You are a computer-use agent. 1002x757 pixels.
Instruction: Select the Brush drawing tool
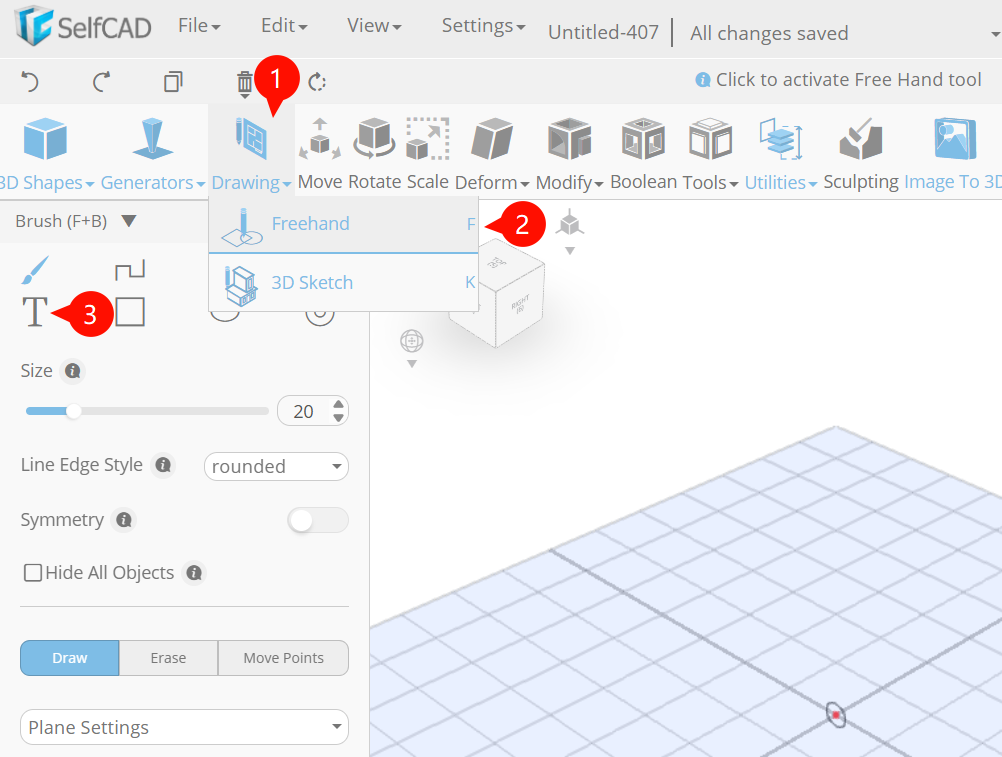coord(35,270)
